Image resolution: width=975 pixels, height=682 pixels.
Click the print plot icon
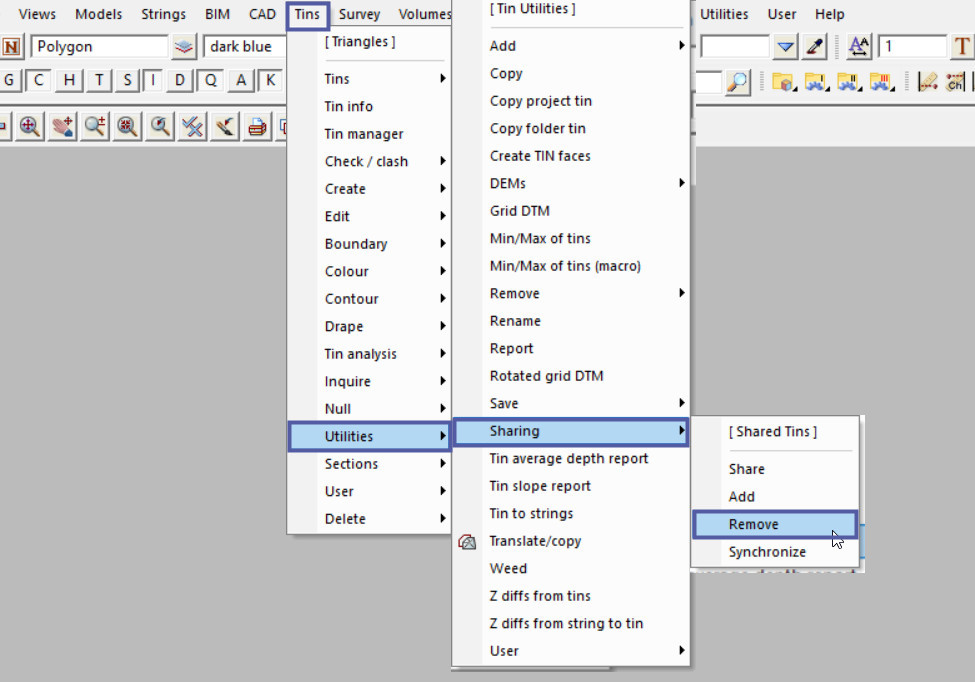click(x=258, y=126)
